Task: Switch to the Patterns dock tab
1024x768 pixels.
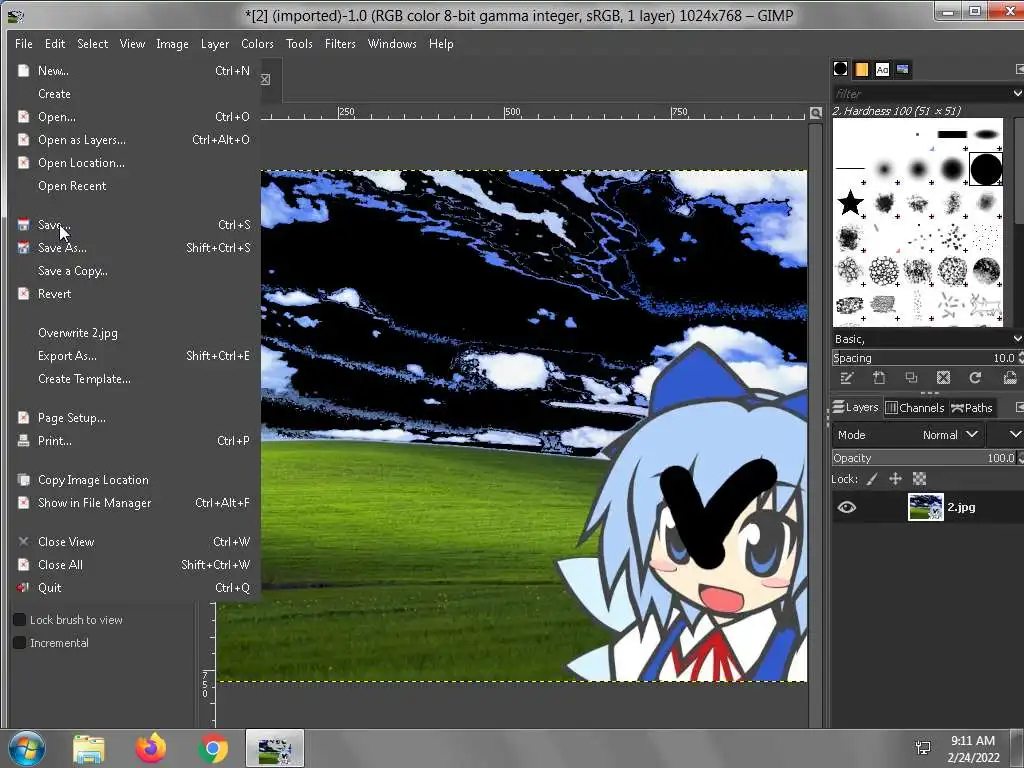Action: 861,69
